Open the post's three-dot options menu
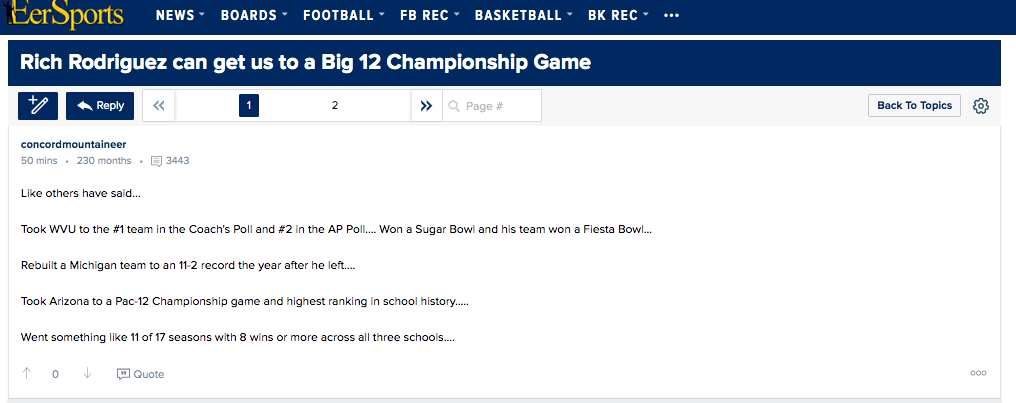The width and height of the screenshot is (1016, 403). pyautogui.click(x=978, y=374)
